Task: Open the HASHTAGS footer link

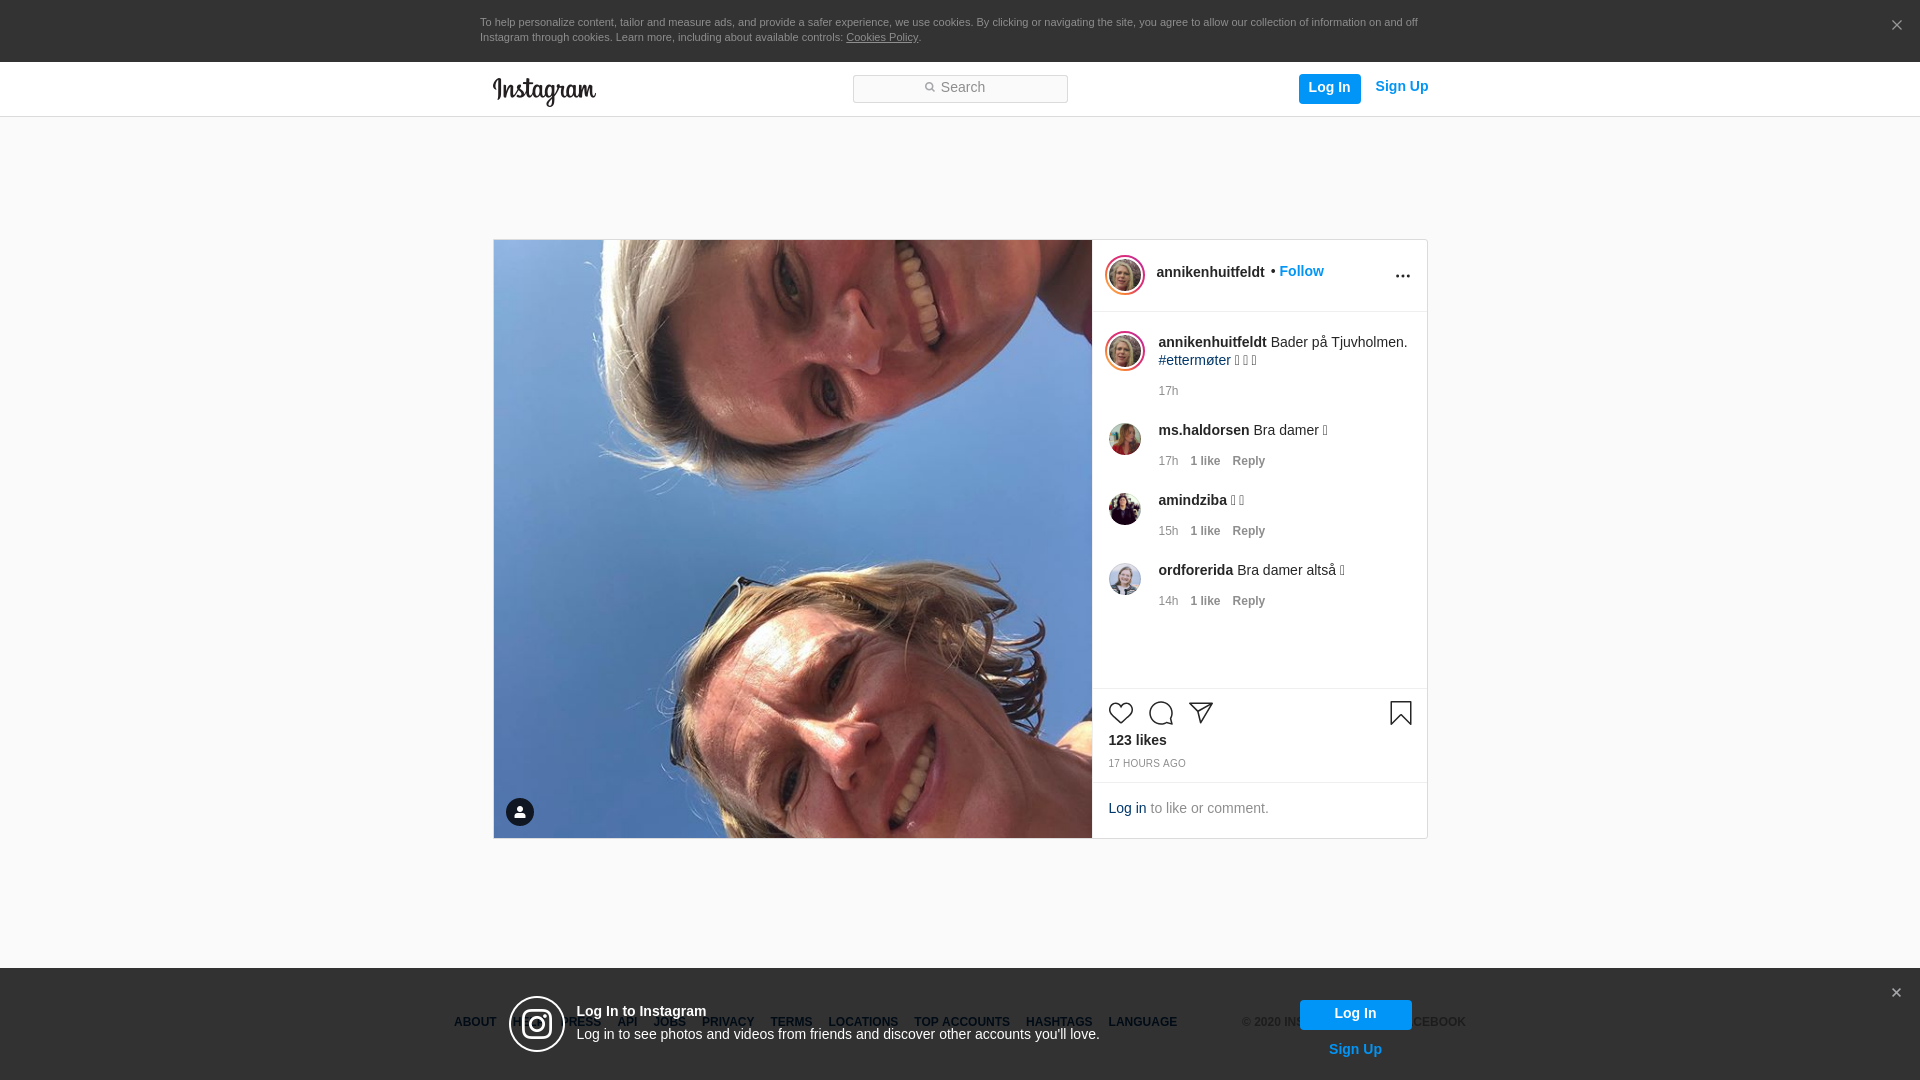Action: click(x=1059, y=1022)
